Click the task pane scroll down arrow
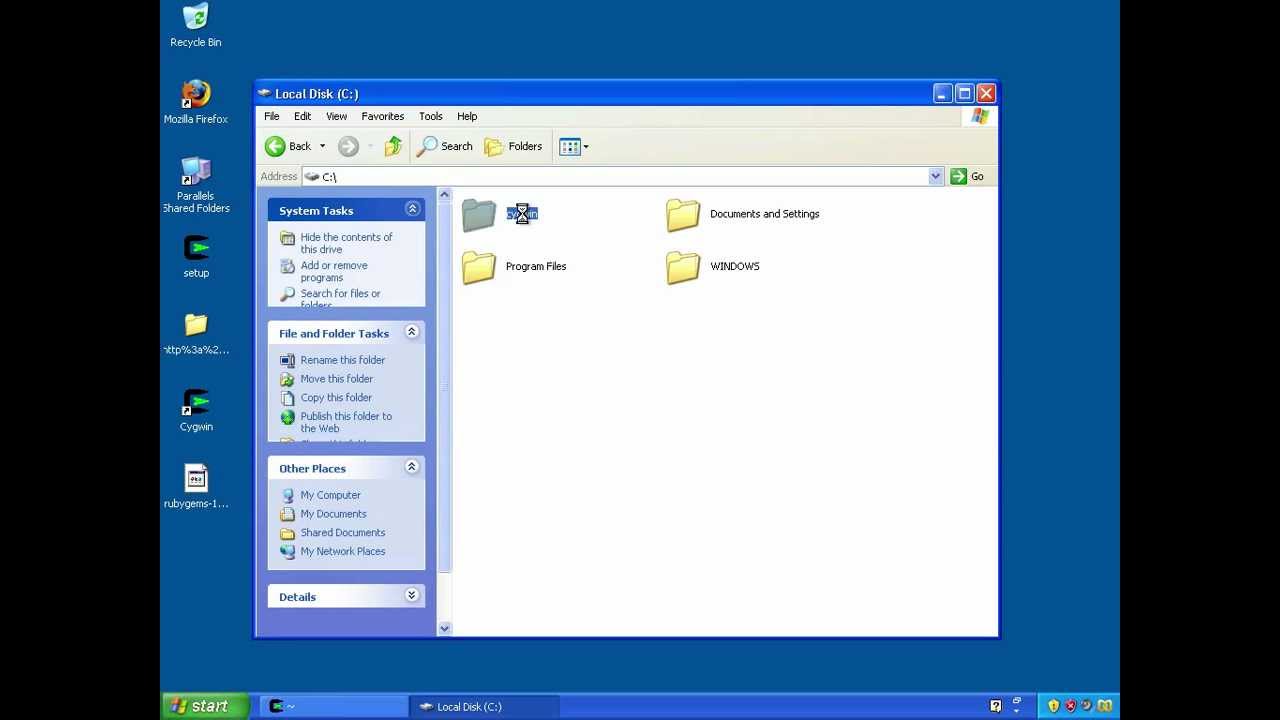Image resolution: width=1280 pixels, height=720 pixels. coord(444,628)
